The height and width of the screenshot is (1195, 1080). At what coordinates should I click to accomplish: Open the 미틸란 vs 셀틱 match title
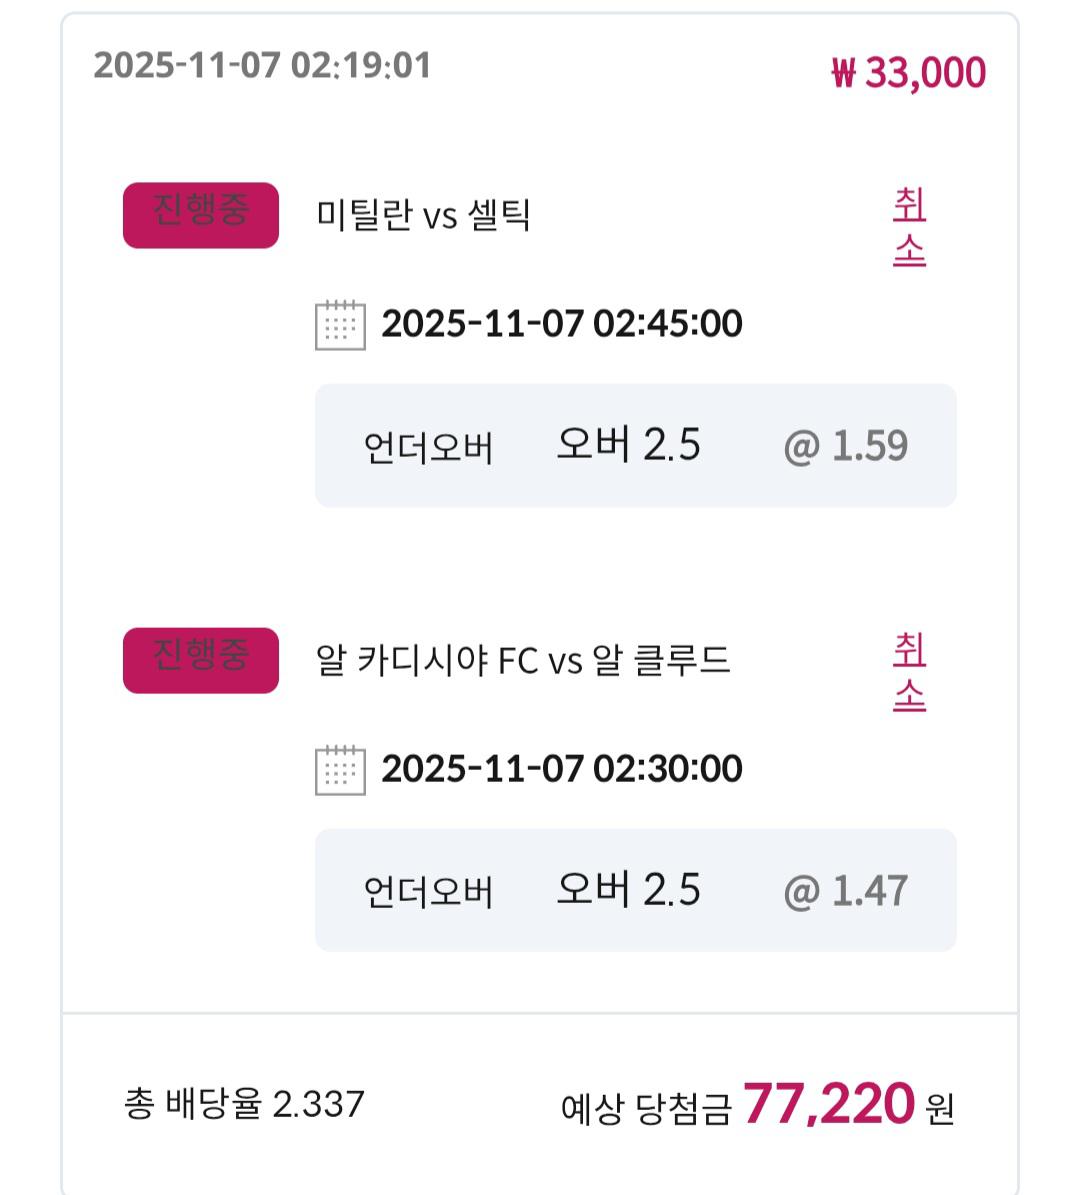click(x=423, y=215)
